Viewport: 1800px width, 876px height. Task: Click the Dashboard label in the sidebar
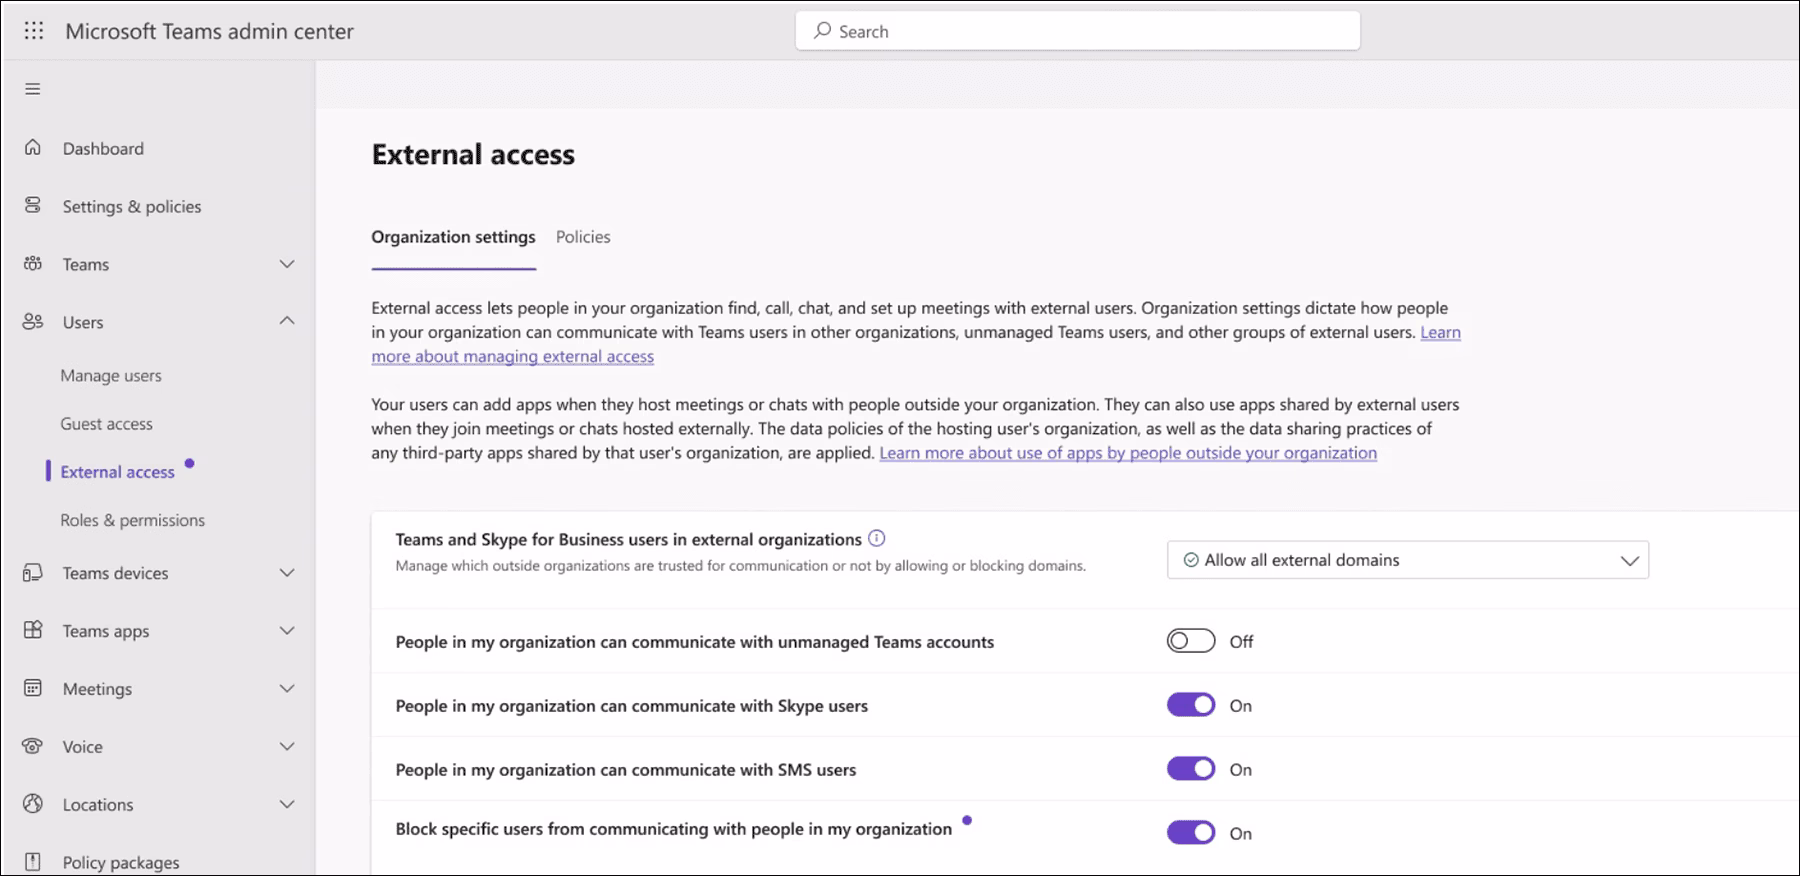[x=103, y=148]
